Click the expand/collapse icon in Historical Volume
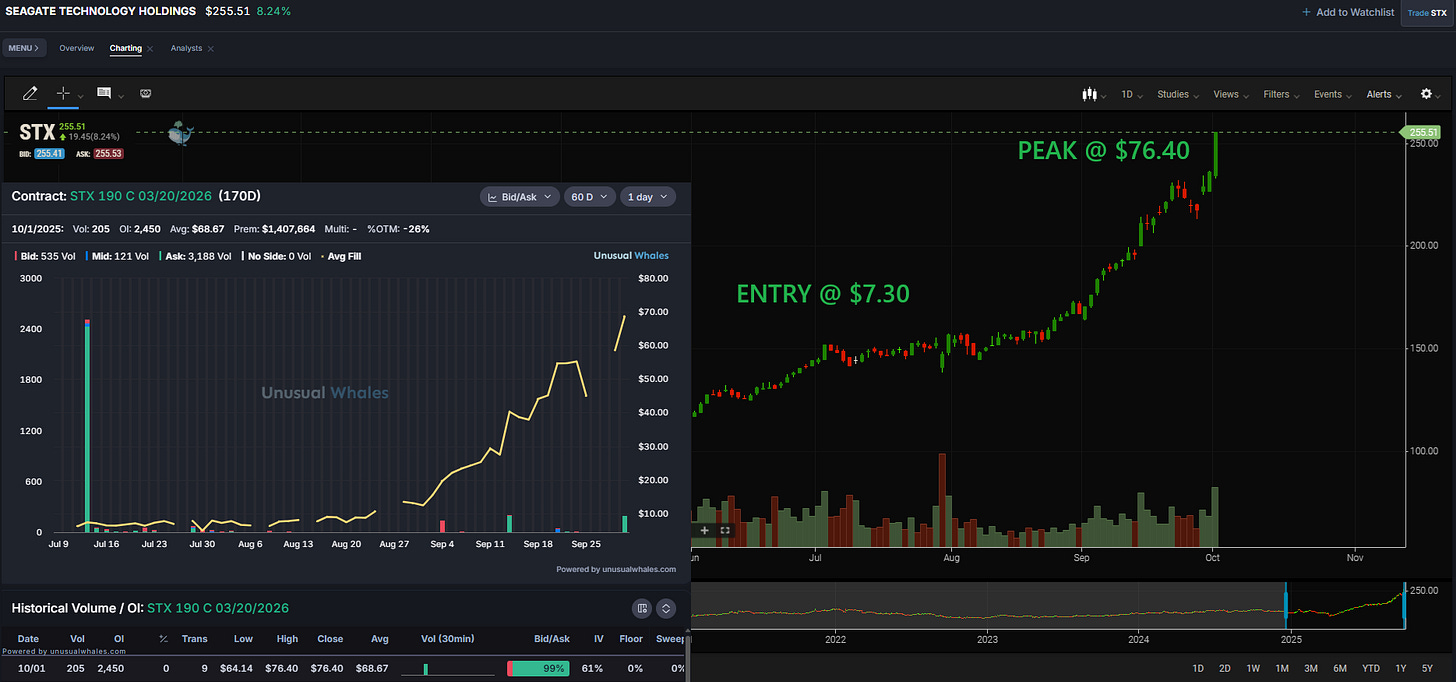Image resolution: width=1456 pixels, height=682 pixels. [667, 608]
